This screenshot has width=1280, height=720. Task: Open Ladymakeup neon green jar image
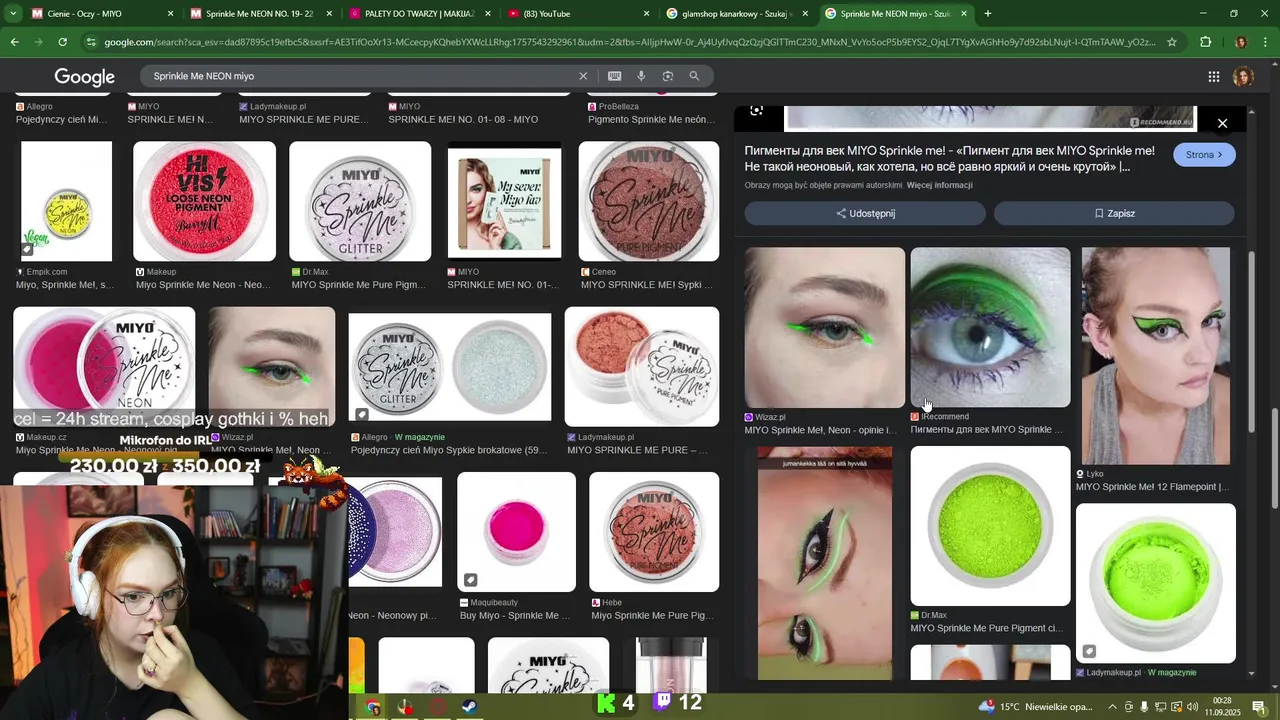tap(1156, 583)
